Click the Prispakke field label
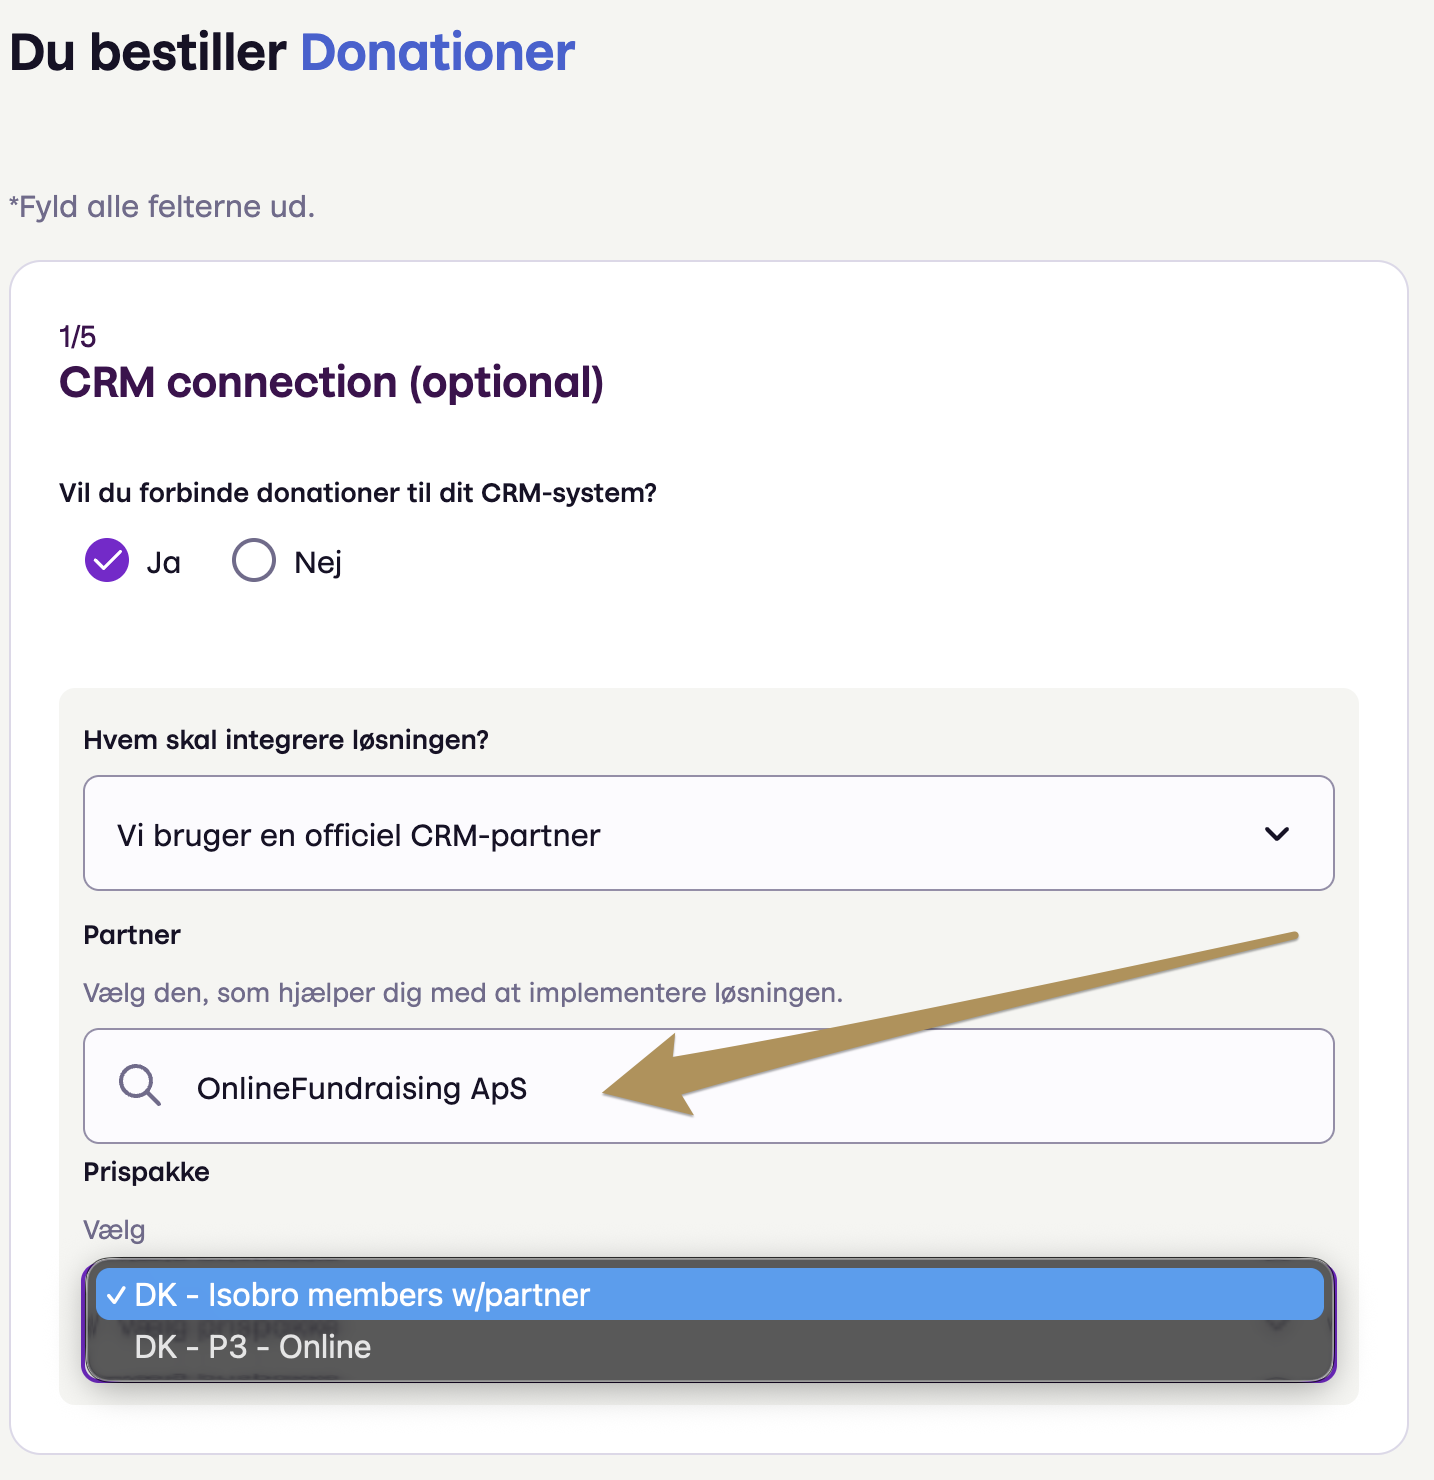Image resolution: width=1434 pixels, height=1480 pixels. click(147, 1172)
